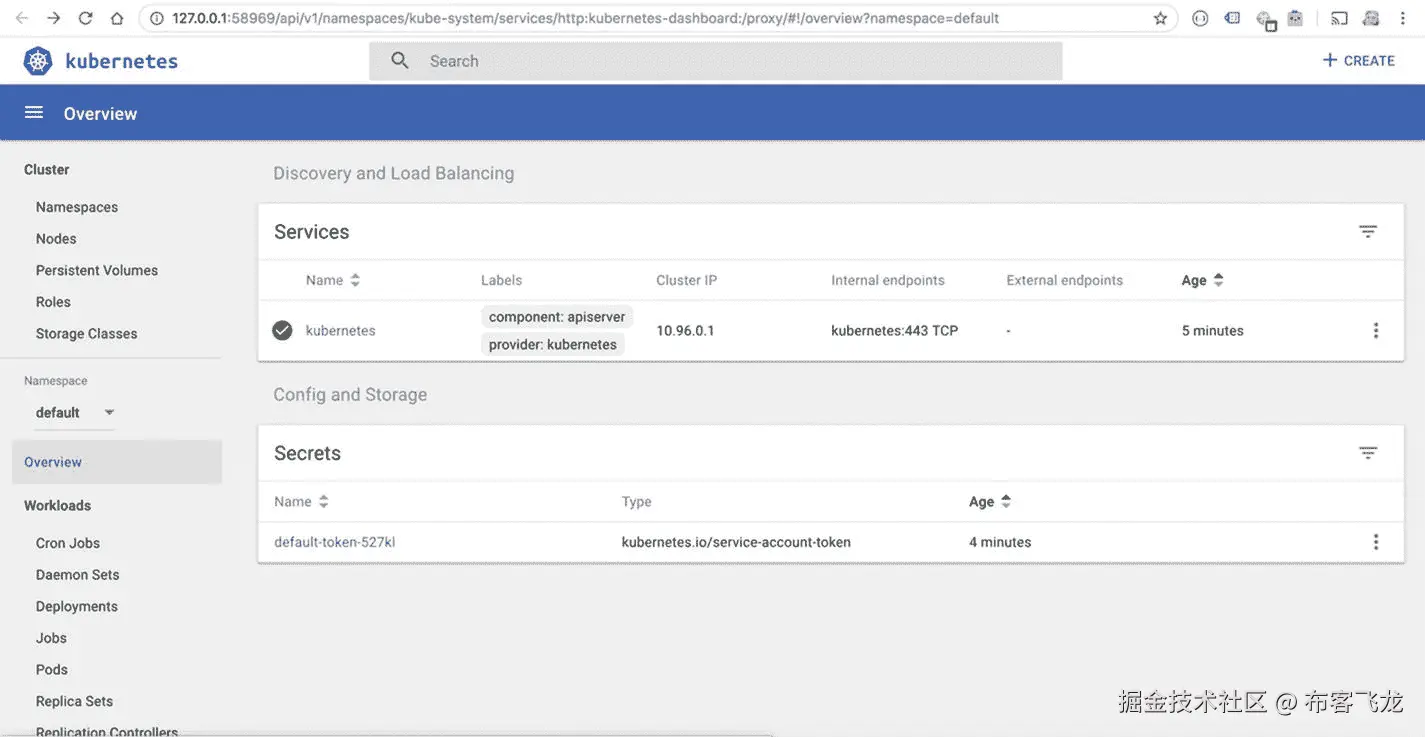The width and height of the screenshot is (1425, 737).
Task: Click the 'provider: kubernetes' label chip
Action: [553, 345]
